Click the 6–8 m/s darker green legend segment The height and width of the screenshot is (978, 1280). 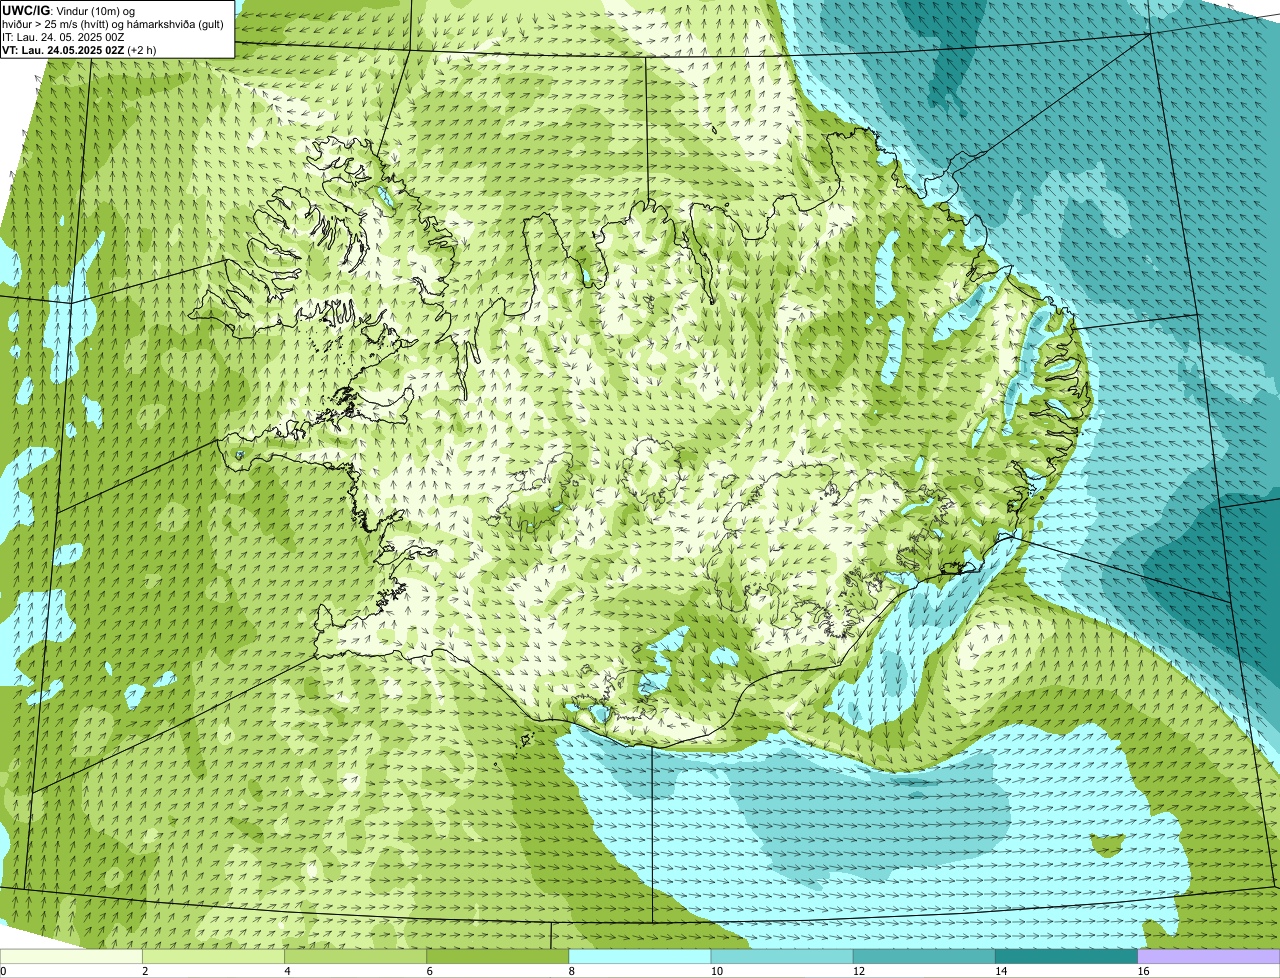(x=498, y=956)
